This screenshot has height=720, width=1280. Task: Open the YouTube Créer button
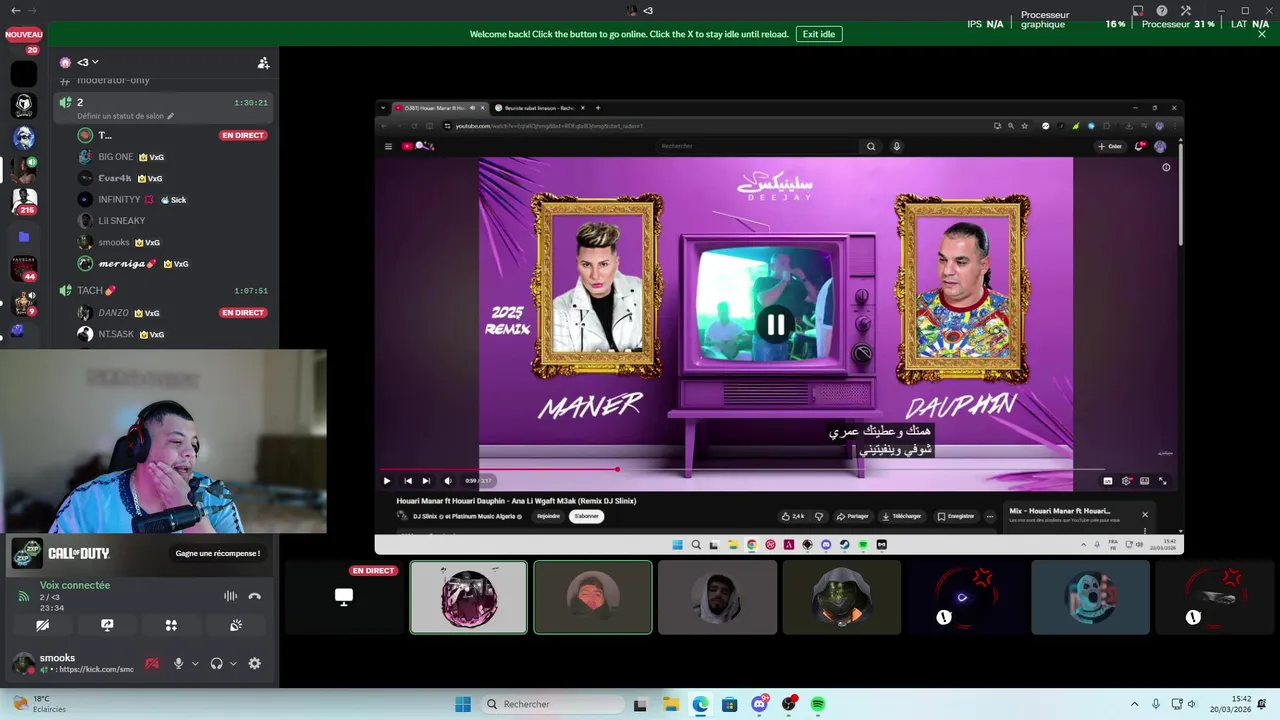[x=1109, y=146]
